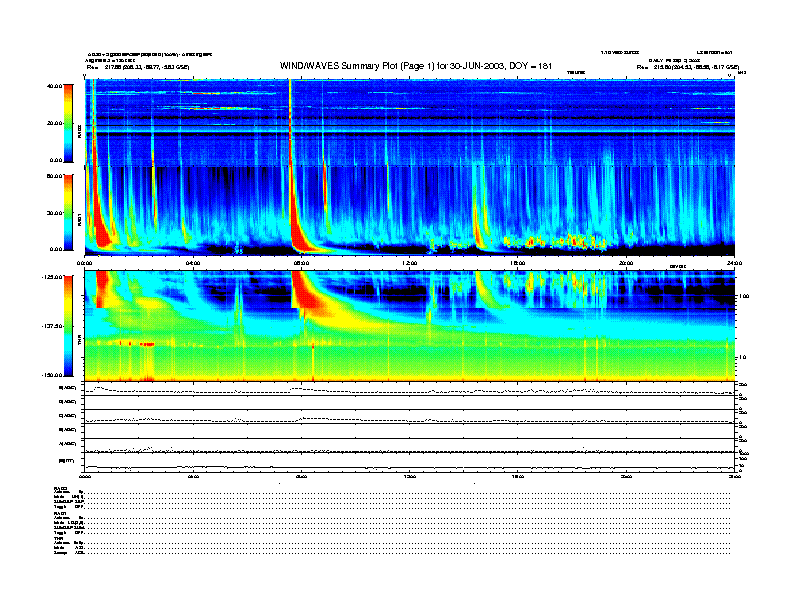Click the RAD2 panel color scale bar
This screenshot has width=792, height=612.
68,123
